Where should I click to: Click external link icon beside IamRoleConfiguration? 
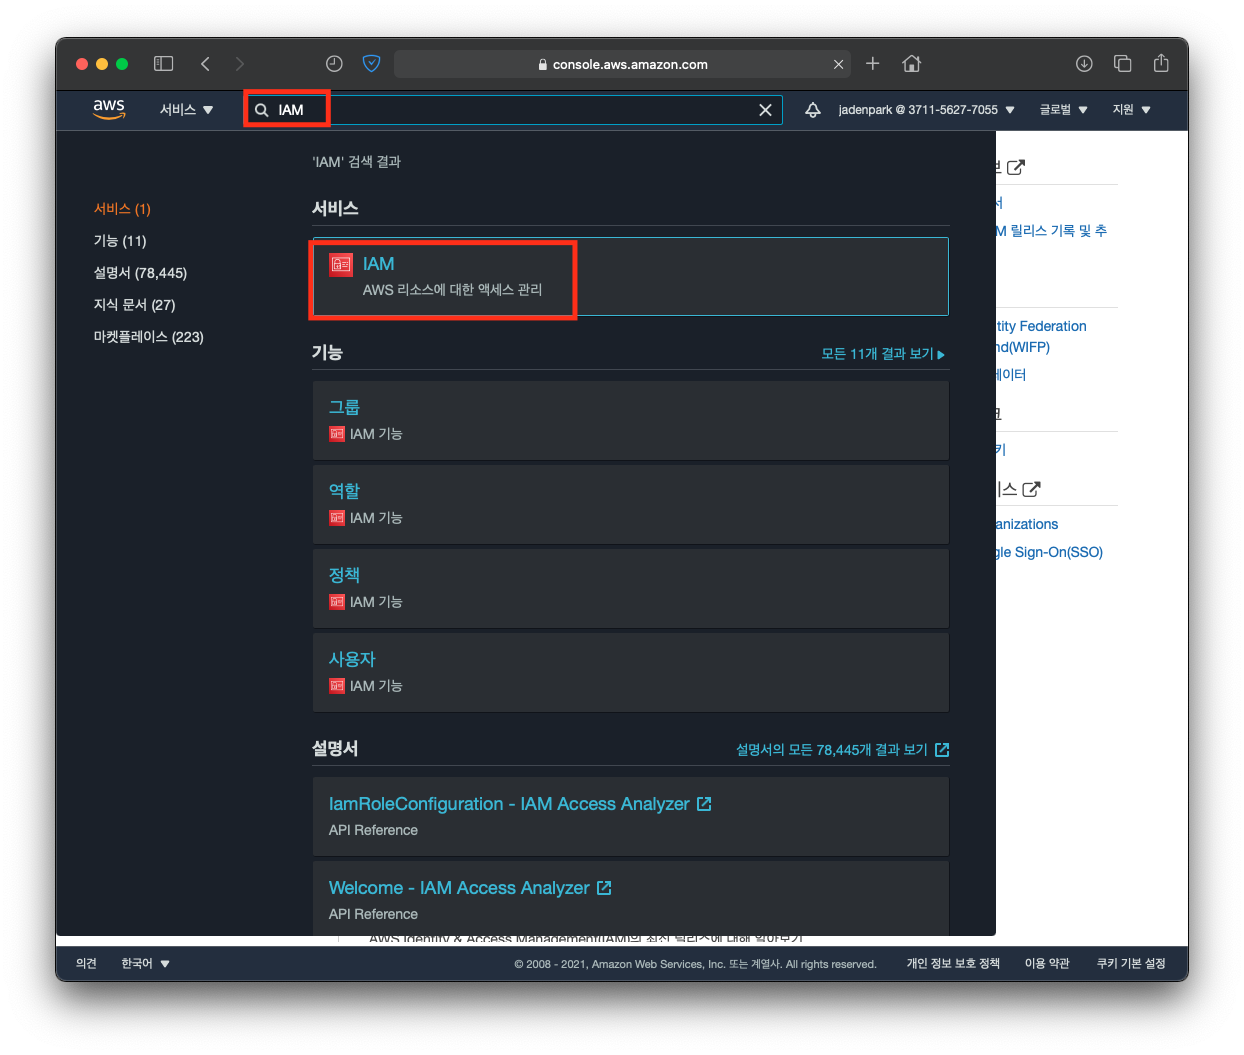point(704,804)
